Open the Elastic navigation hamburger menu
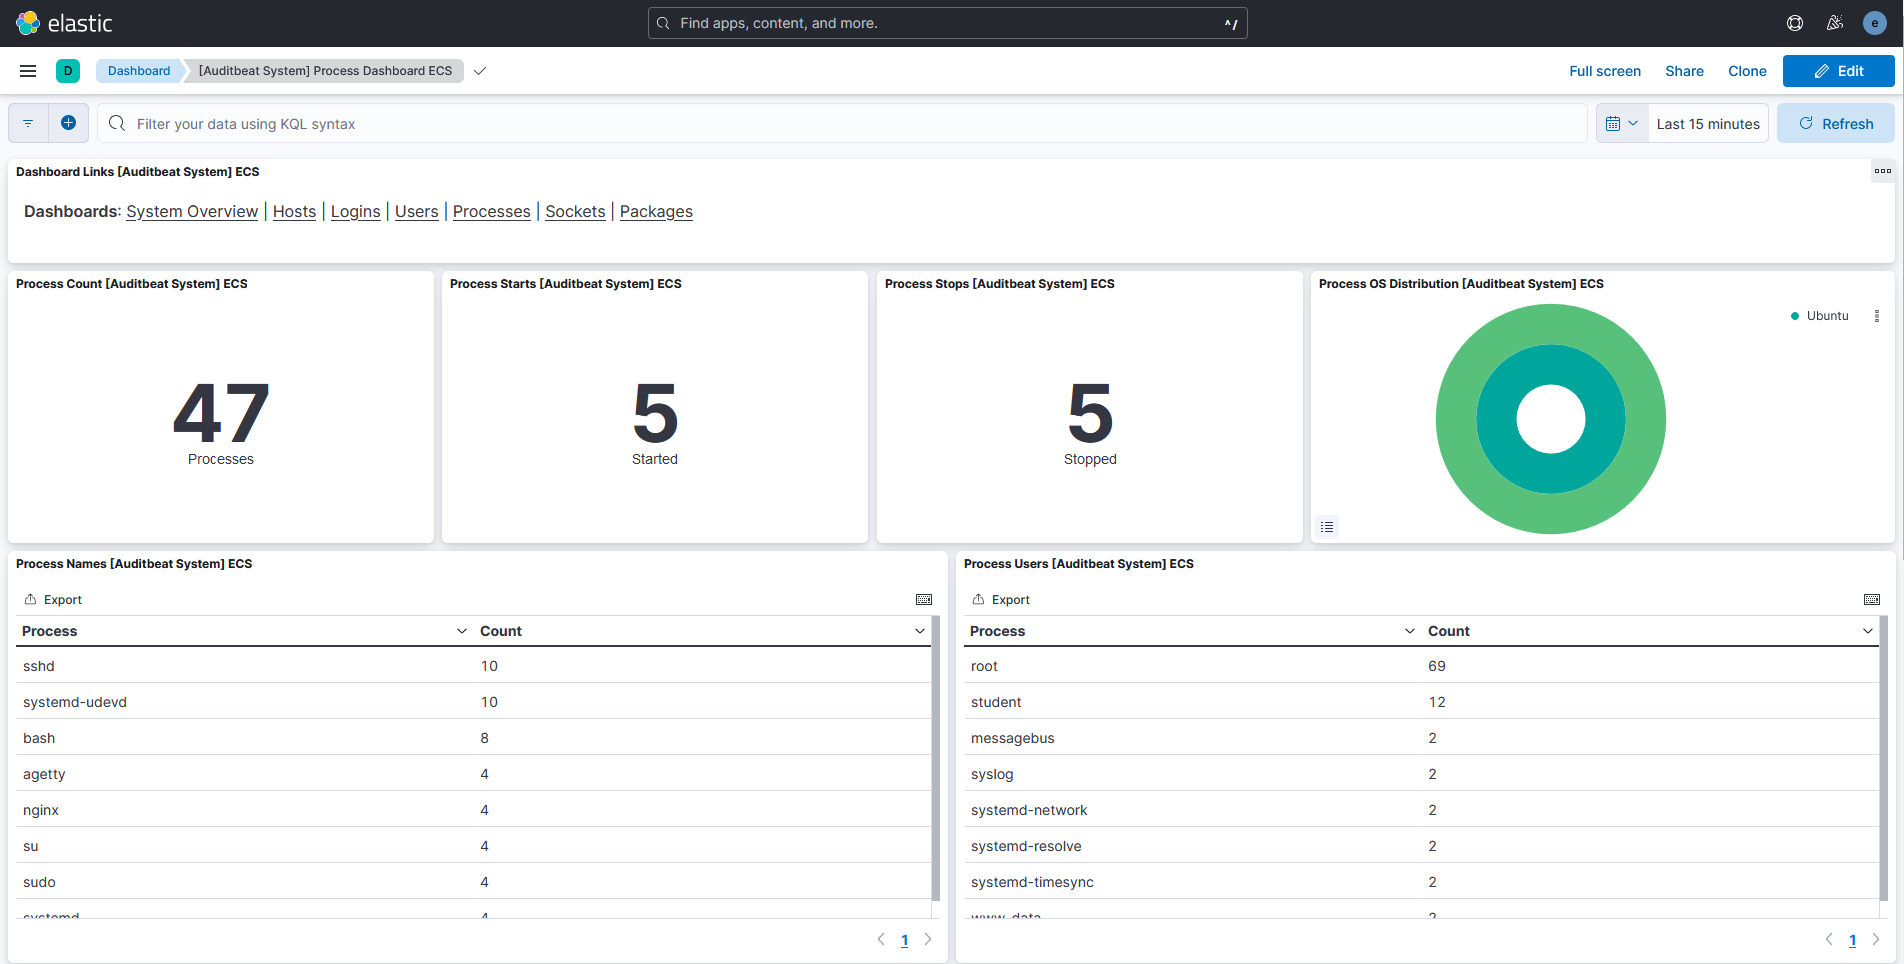The width and height of the screenshot is (1904, 964). click(27, 71)
